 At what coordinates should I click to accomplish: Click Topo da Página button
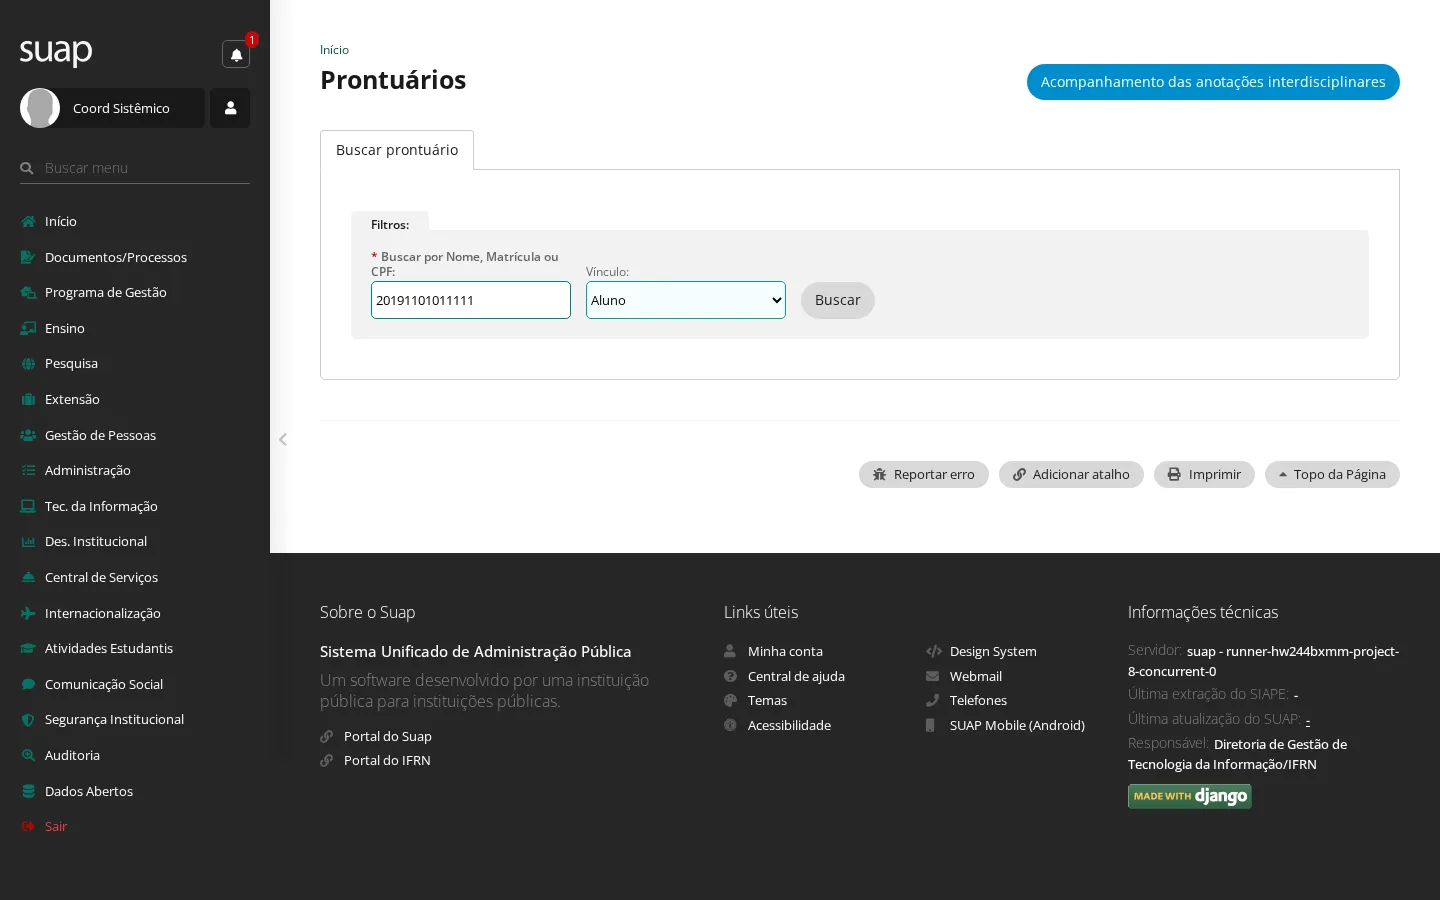[x=1332, y=474]
